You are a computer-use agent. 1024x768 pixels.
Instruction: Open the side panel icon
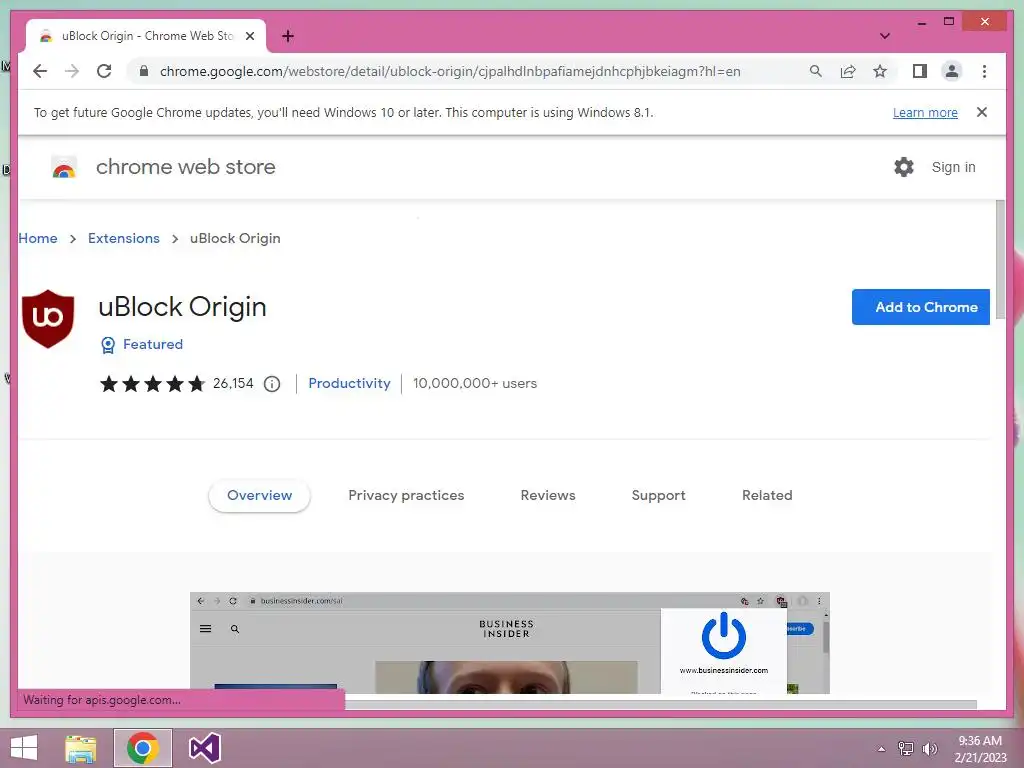[x=920, y=71]
